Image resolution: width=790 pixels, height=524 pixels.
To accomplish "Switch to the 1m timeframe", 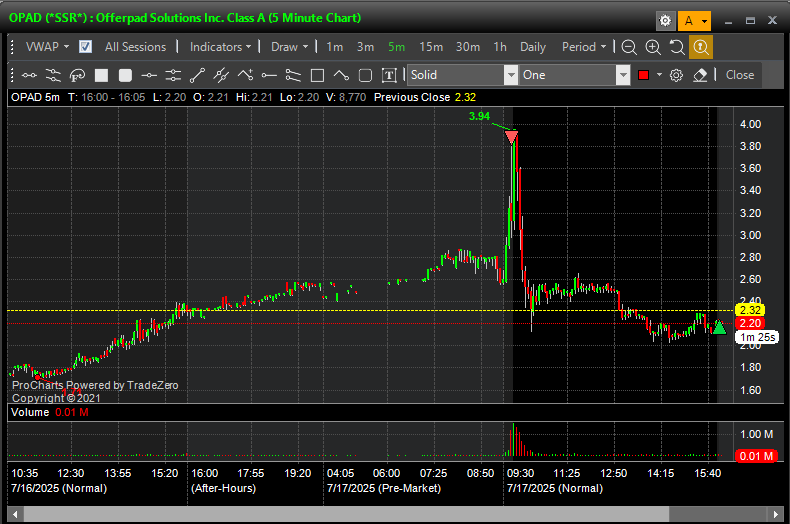I will click(335, 47).
